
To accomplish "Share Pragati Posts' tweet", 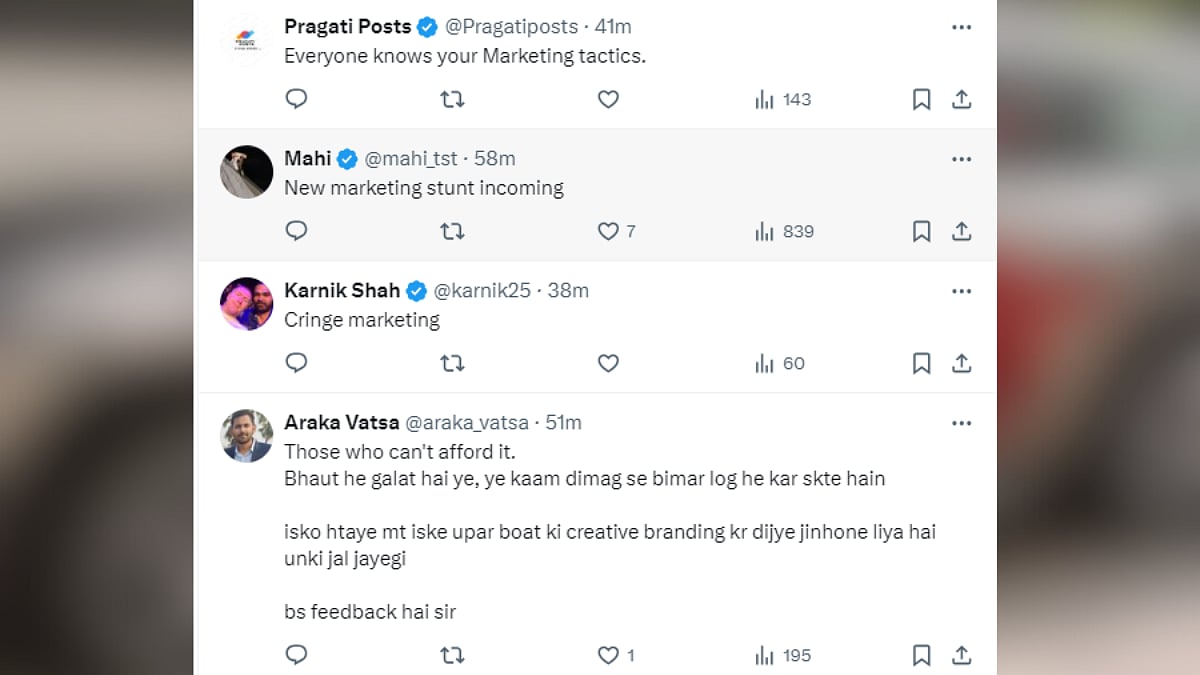I will [x=961, y=99].
